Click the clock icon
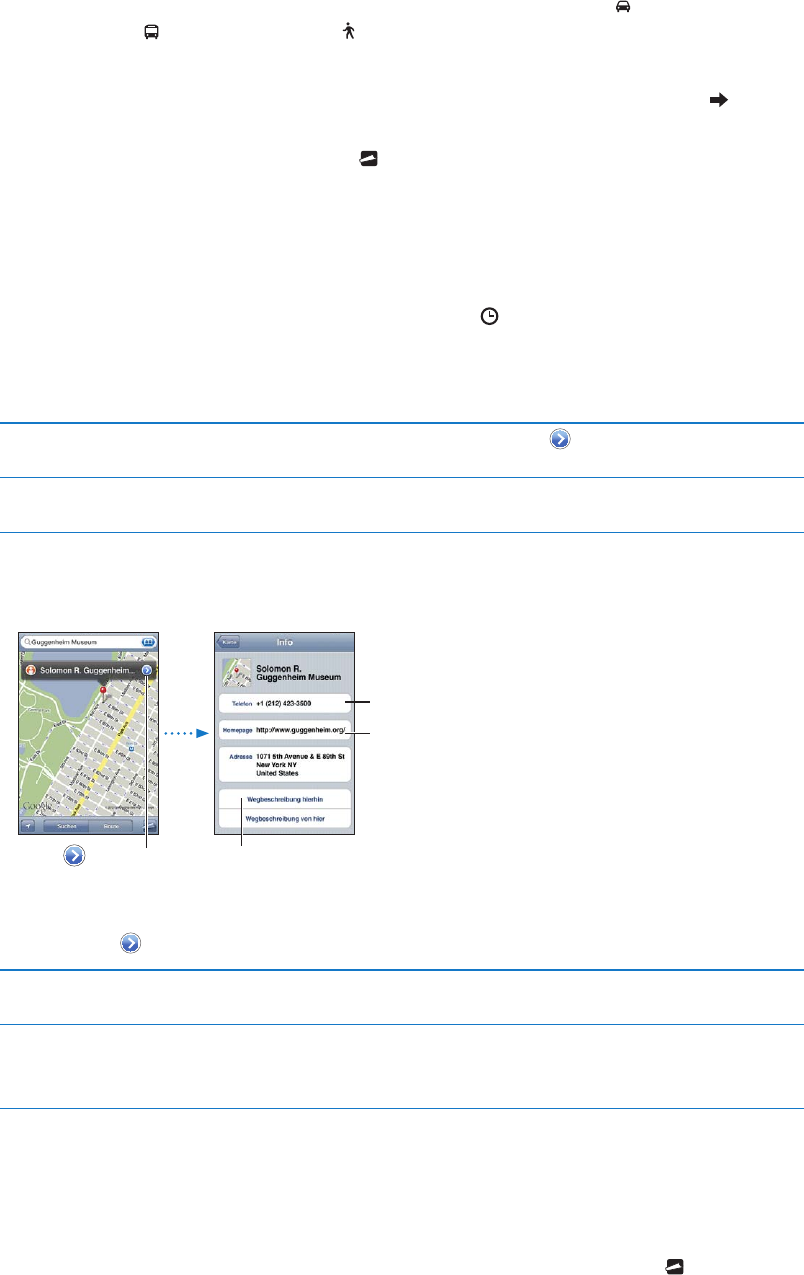Image resolution: width=804 pixels, height=1275 pixels. (x=490, y=316)
